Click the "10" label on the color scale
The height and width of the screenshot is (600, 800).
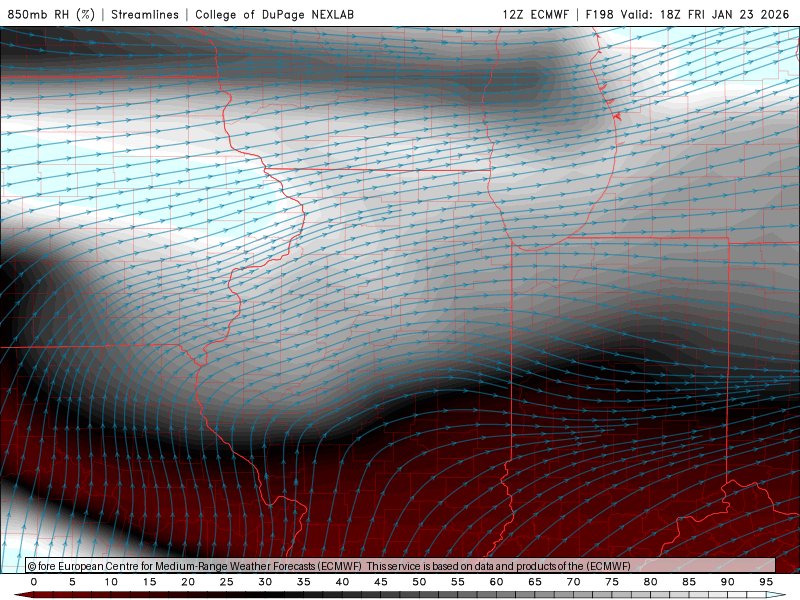(x=111, y=582)
